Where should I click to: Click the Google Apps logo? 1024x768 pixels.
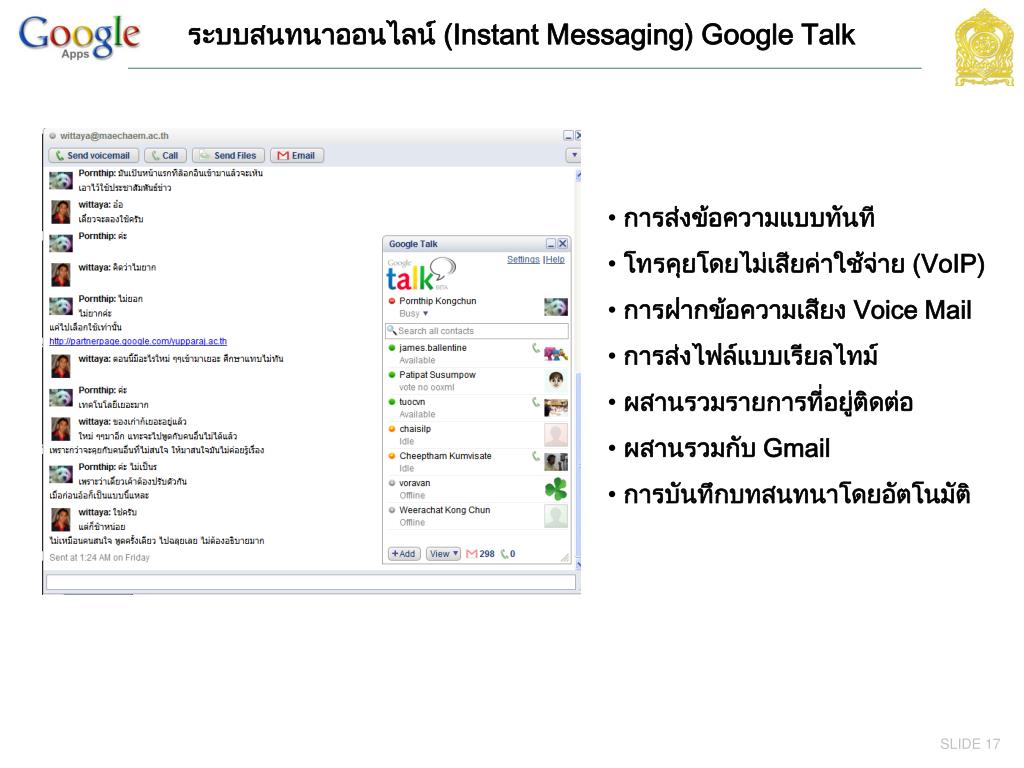tap(79, 37)
